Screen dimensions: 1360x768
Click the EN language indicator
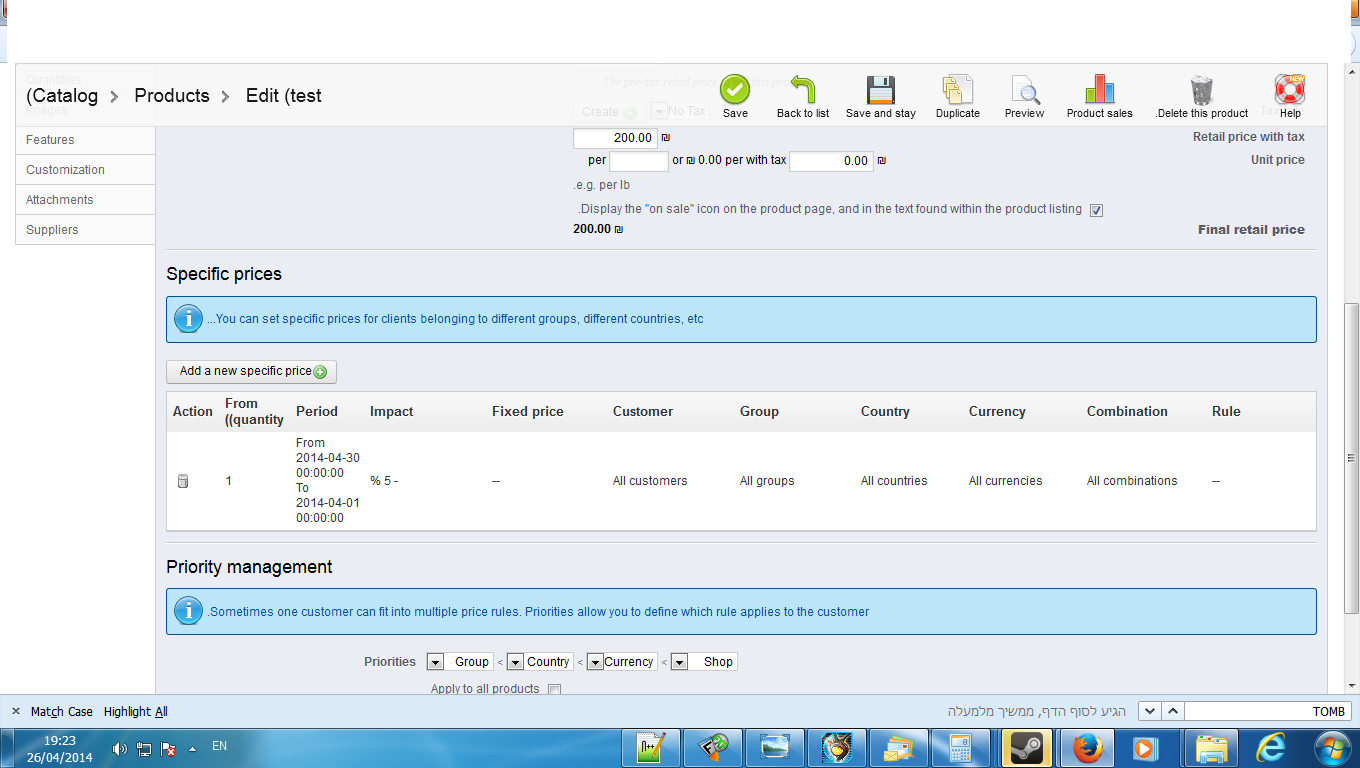pyautogui.click(x=220, y=746)
